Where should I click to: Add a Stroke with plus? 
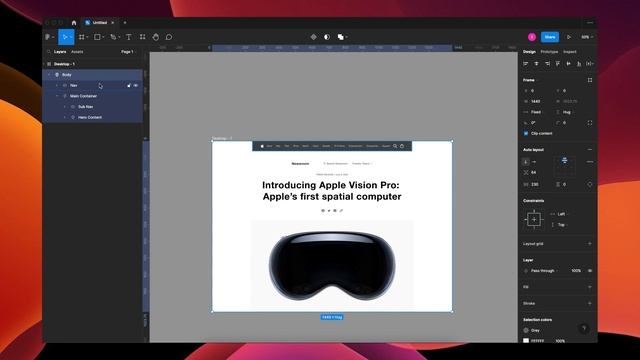click(x=590, y=303)
